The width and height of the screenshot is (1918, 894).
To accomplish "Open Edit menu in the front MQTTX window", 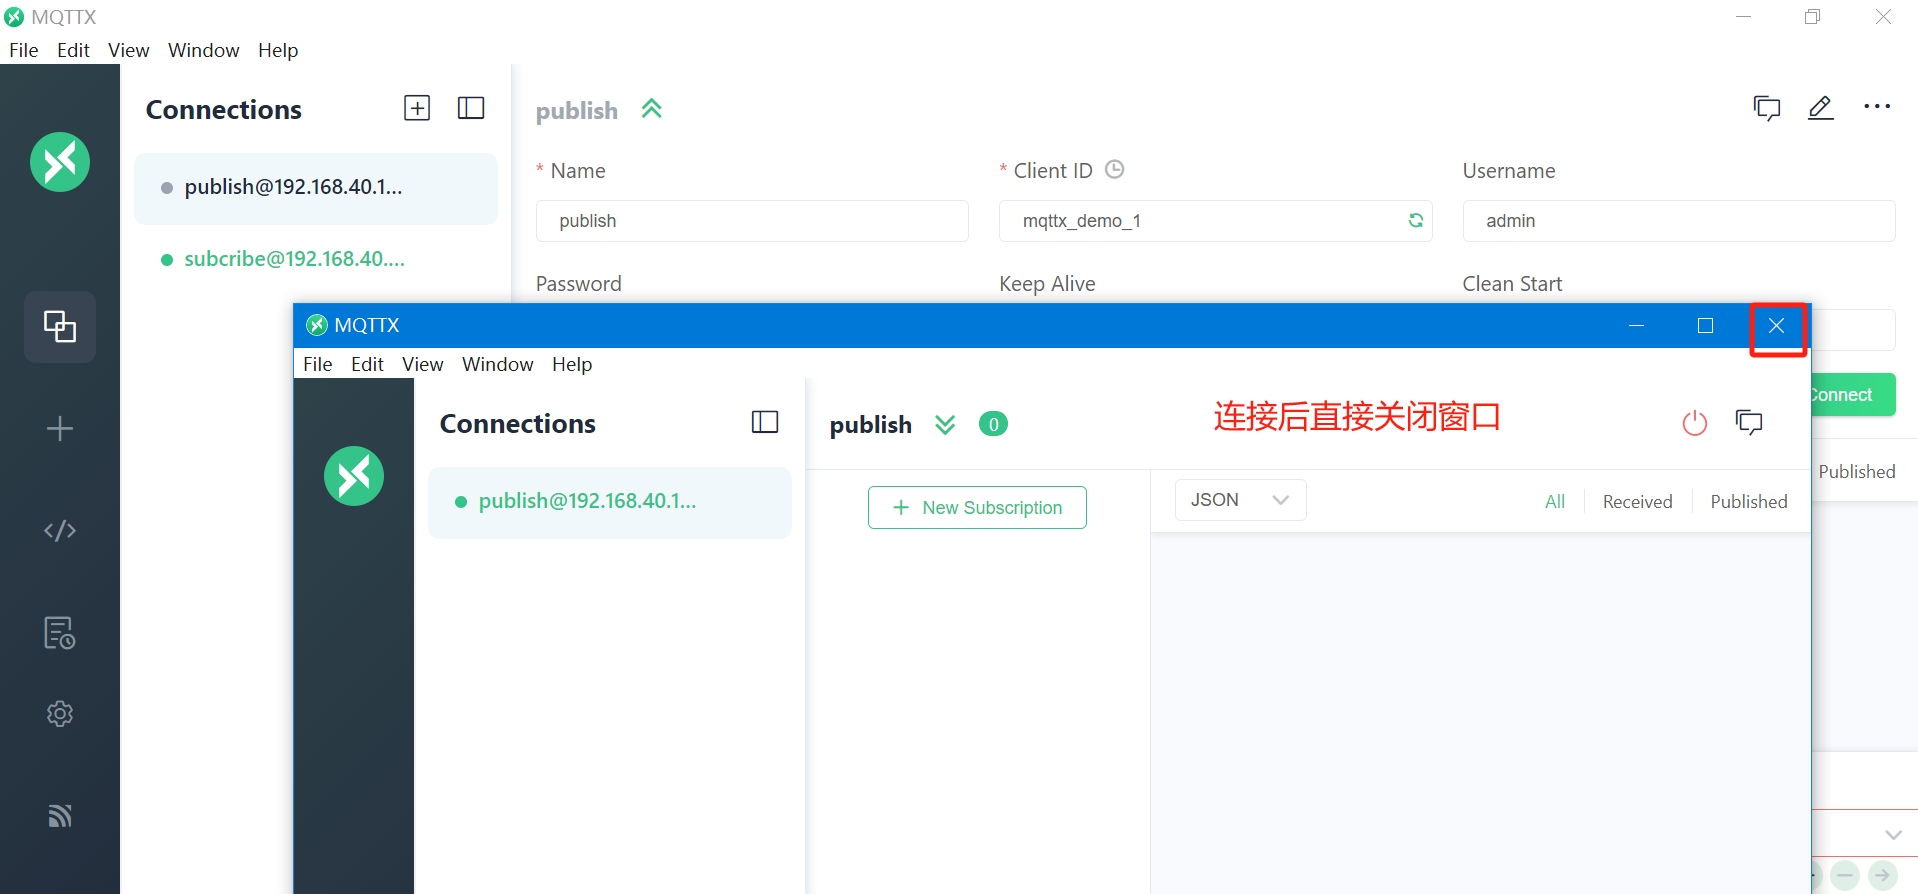I will pyautogui.click(x=367, y=364).
